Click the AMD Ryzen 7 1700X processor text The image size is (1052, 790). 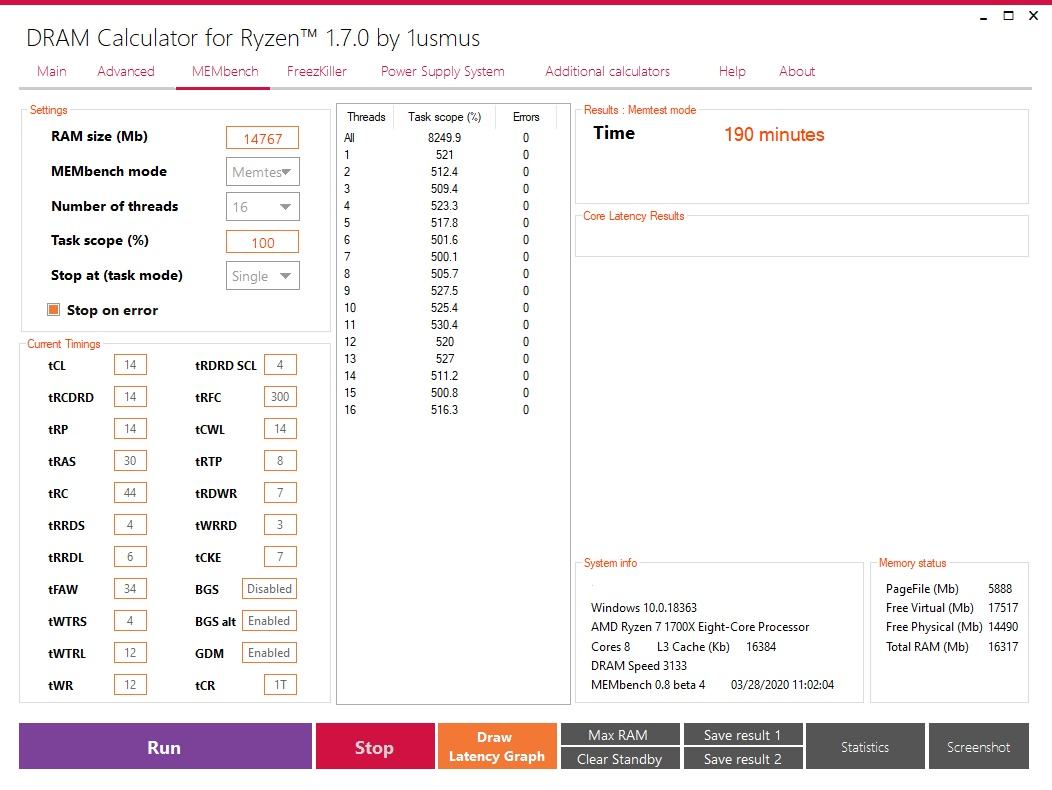tap(700, 627)
